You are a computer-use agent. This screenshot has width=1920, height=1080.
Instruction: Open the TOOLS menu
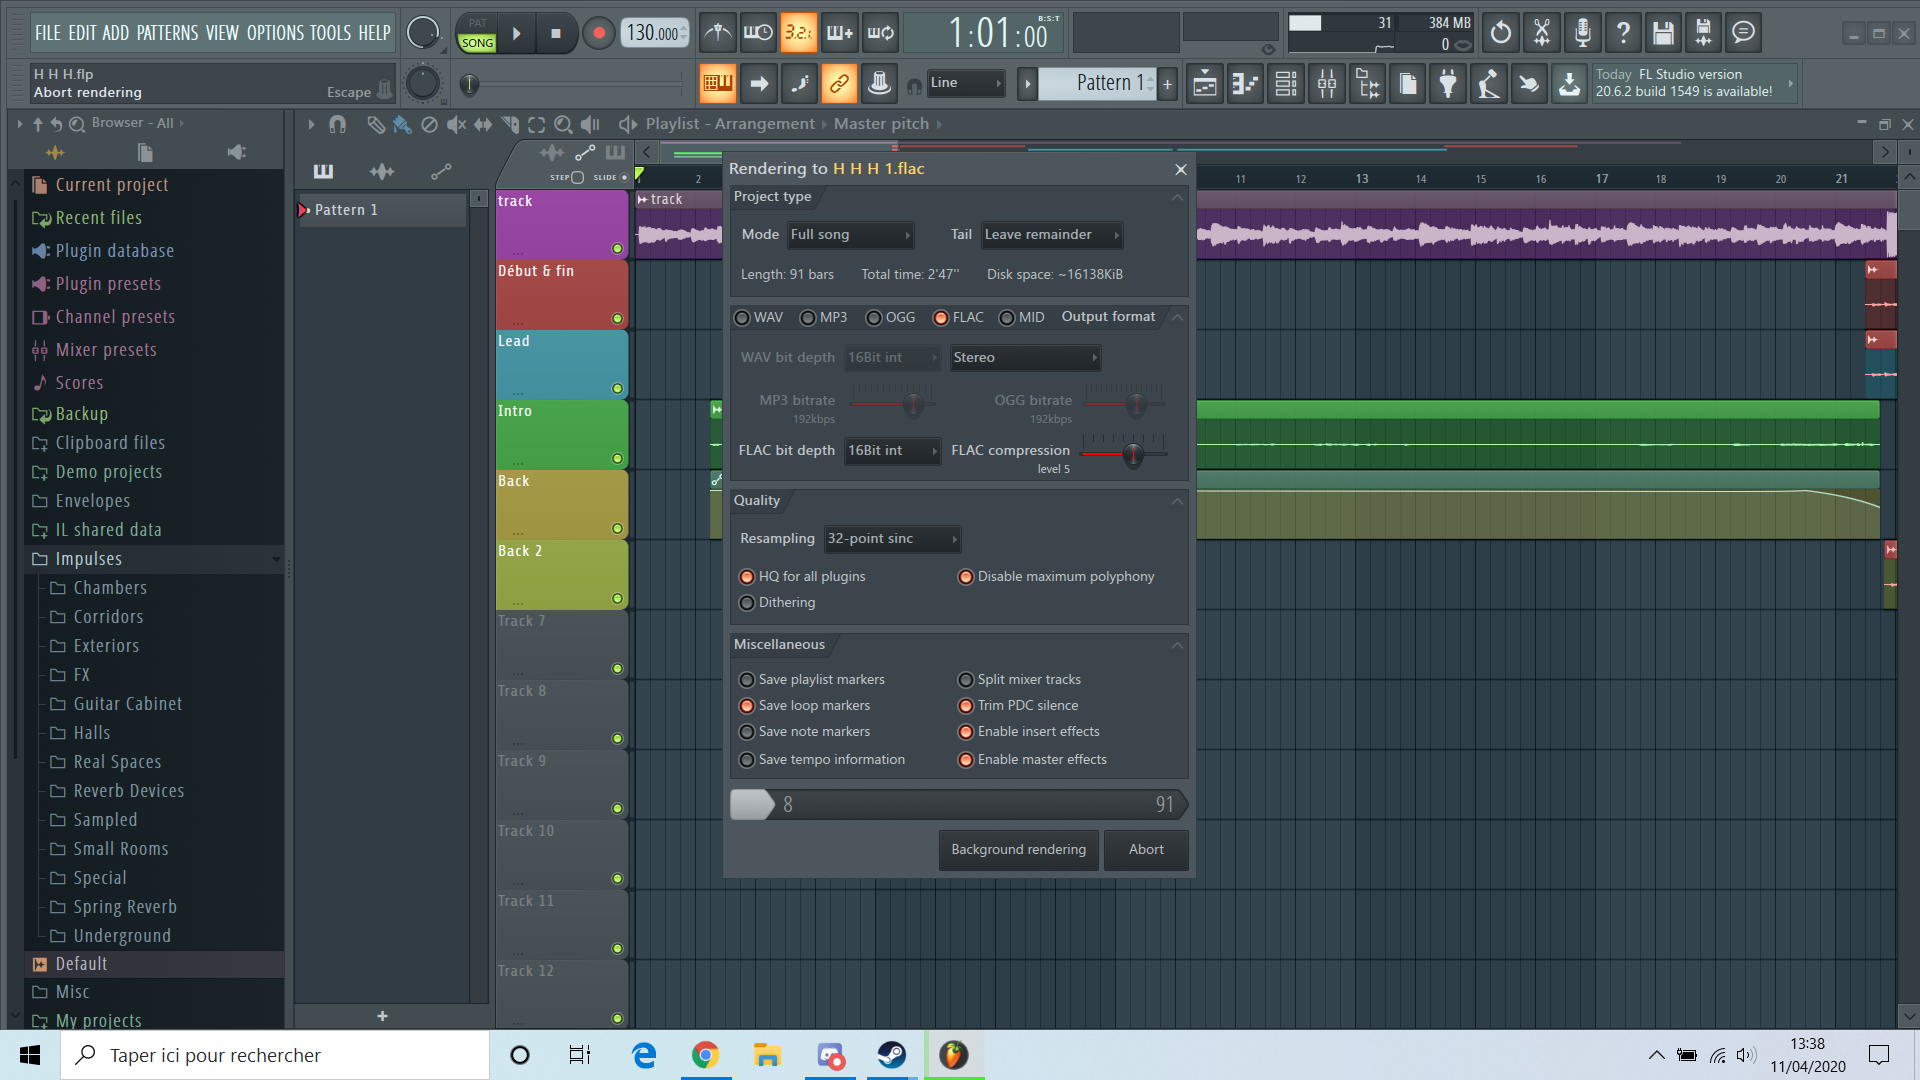330,33
